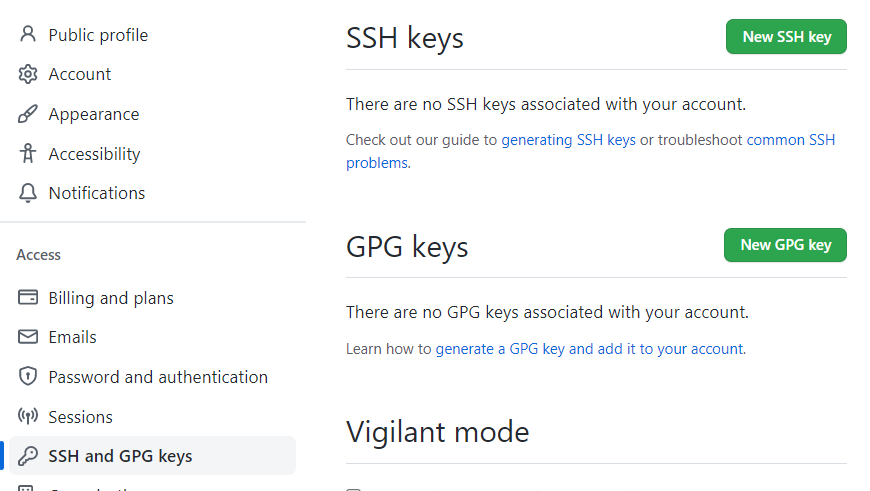Image resolution: width=870 pixels, height=491 pixels.
Task: Switch to the Appearance text label
Action: (x=94, y=114)
